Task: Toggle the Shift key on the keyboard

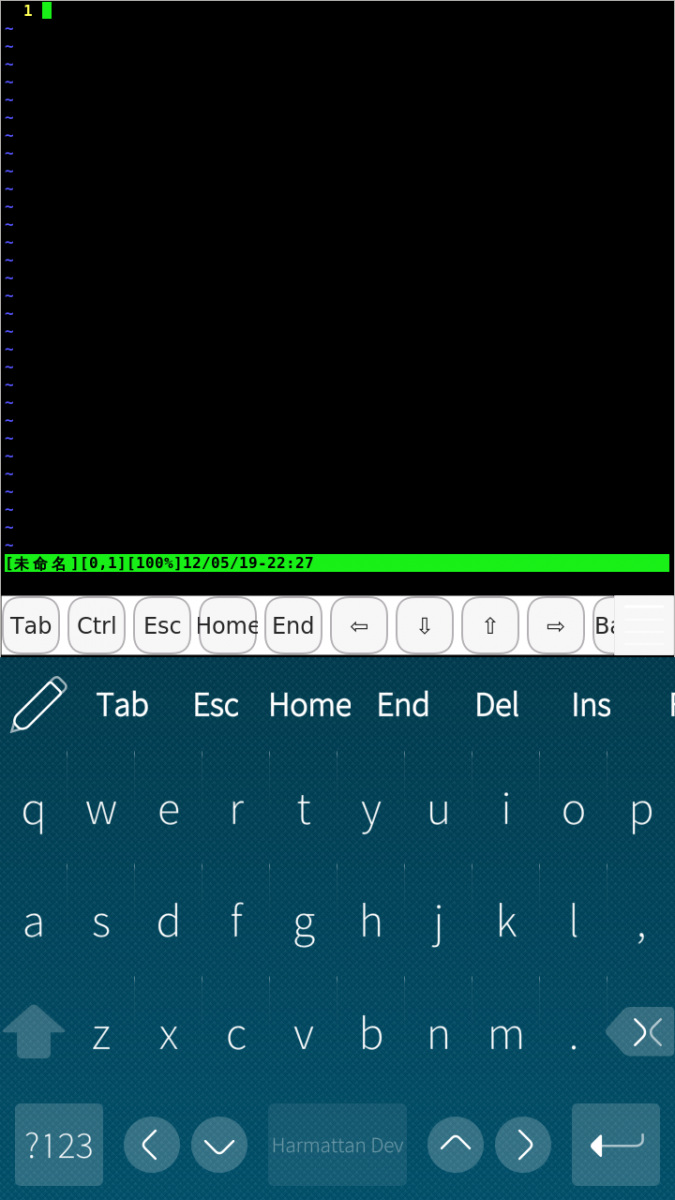Action: (x=34, y=1031)
